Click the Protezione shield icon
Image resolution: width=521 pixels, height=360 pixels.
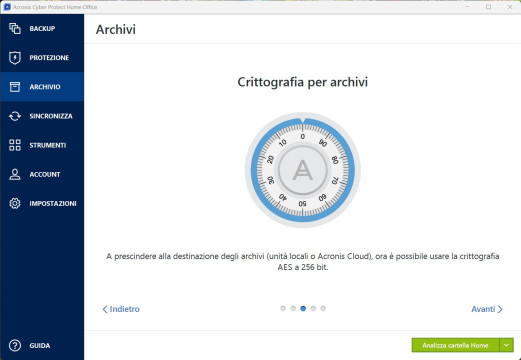[x=15, y=58]
